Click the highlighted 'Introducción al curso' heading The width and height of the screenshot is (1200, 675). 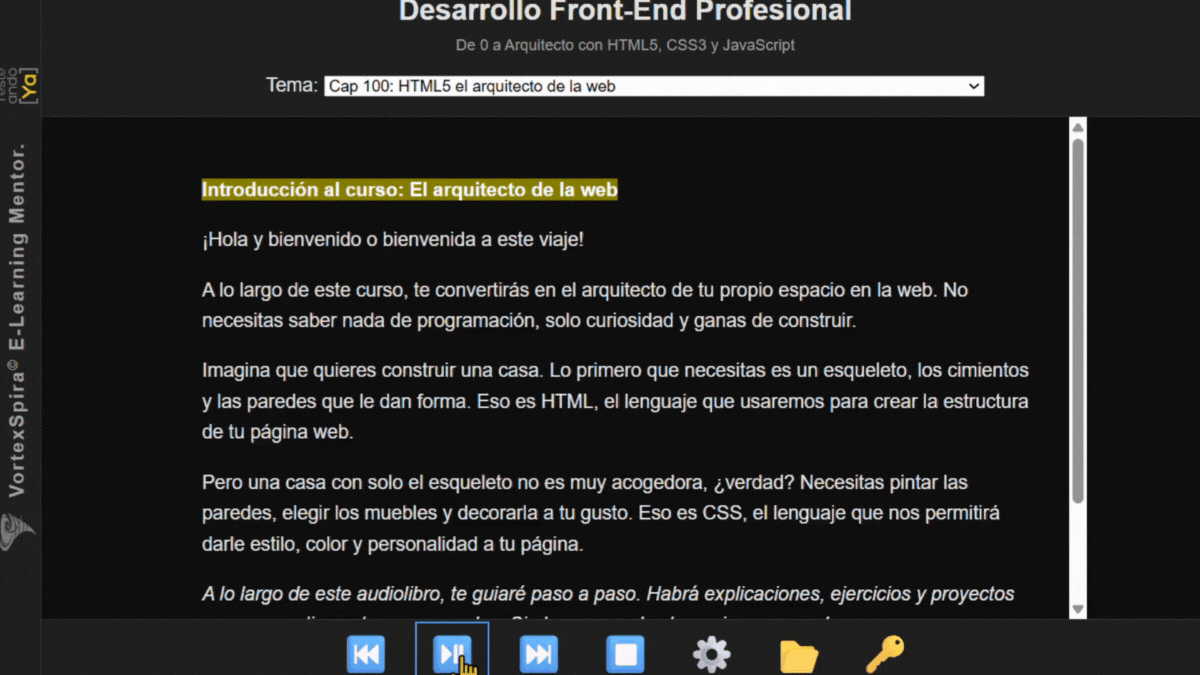(409, 190)
